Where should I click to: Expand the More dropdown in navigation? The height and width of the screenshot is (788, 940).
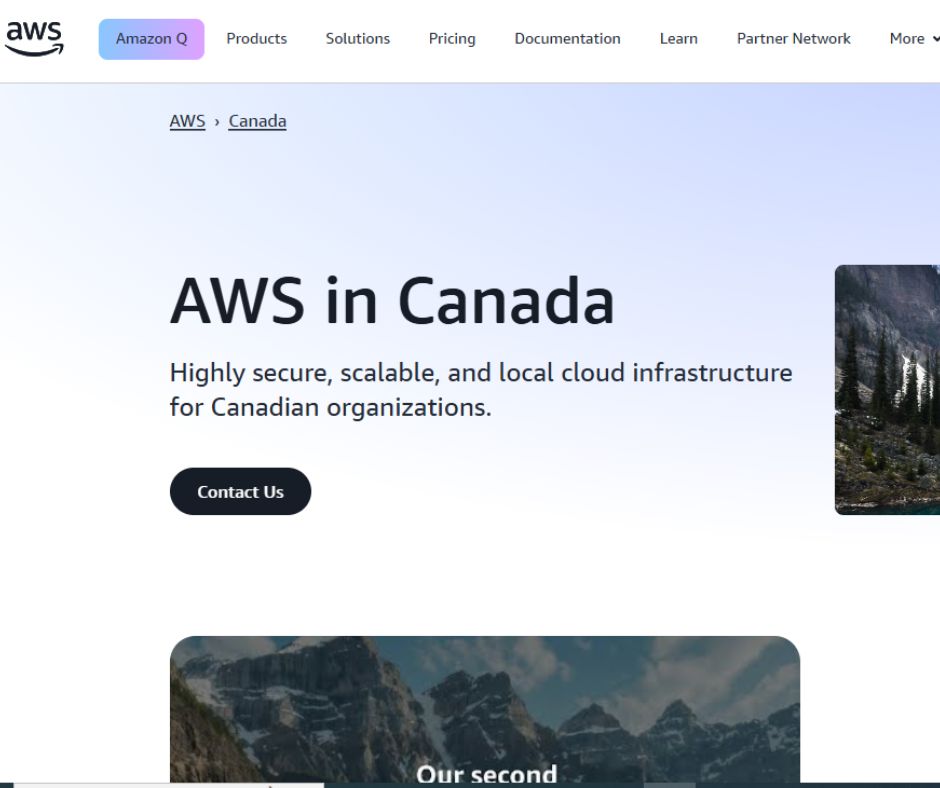click(x=914, y=39)
